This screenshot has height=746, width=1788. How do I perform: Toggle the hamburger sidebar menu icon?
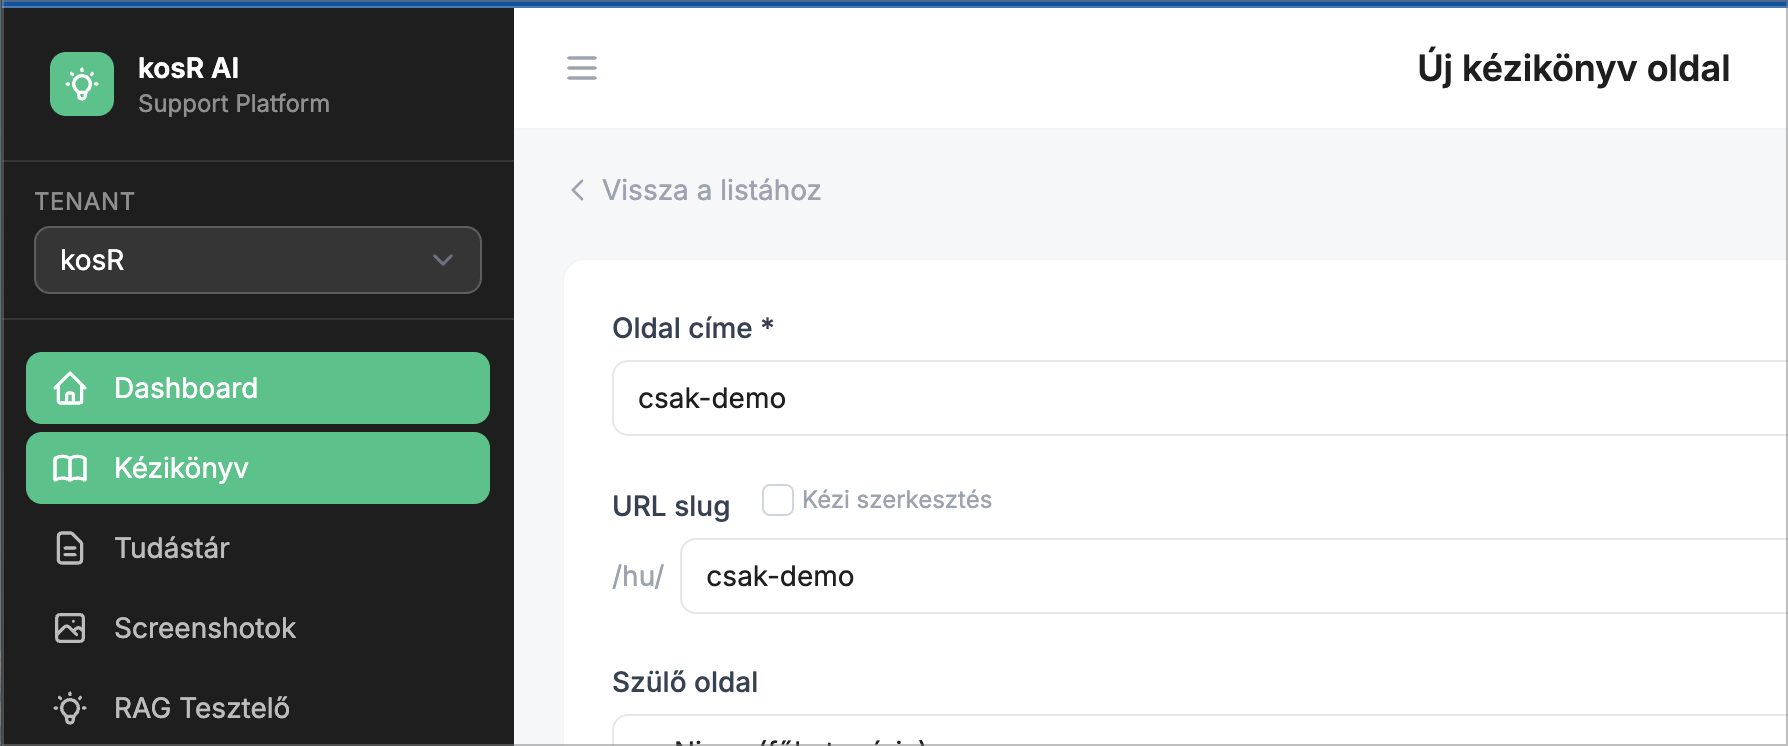(582, 68)
